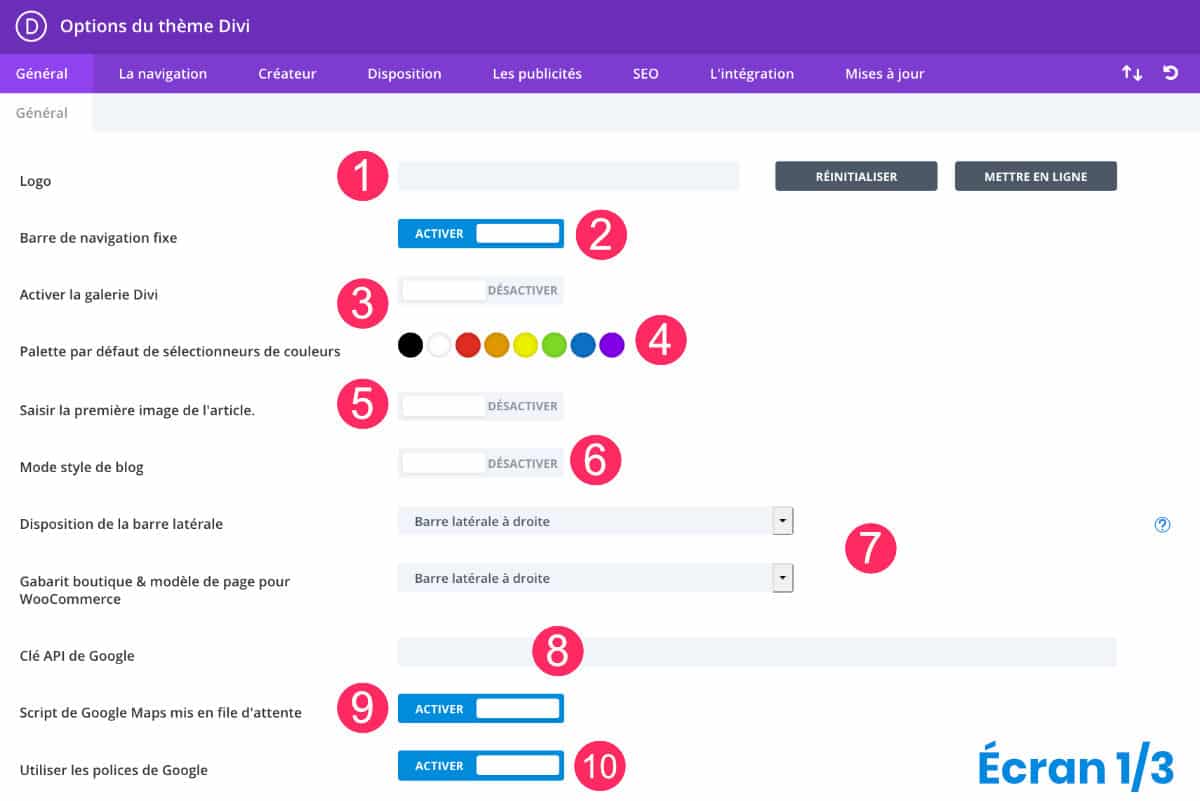
Task: Click the Options du thème Divi title
Action: coord(155,26)
